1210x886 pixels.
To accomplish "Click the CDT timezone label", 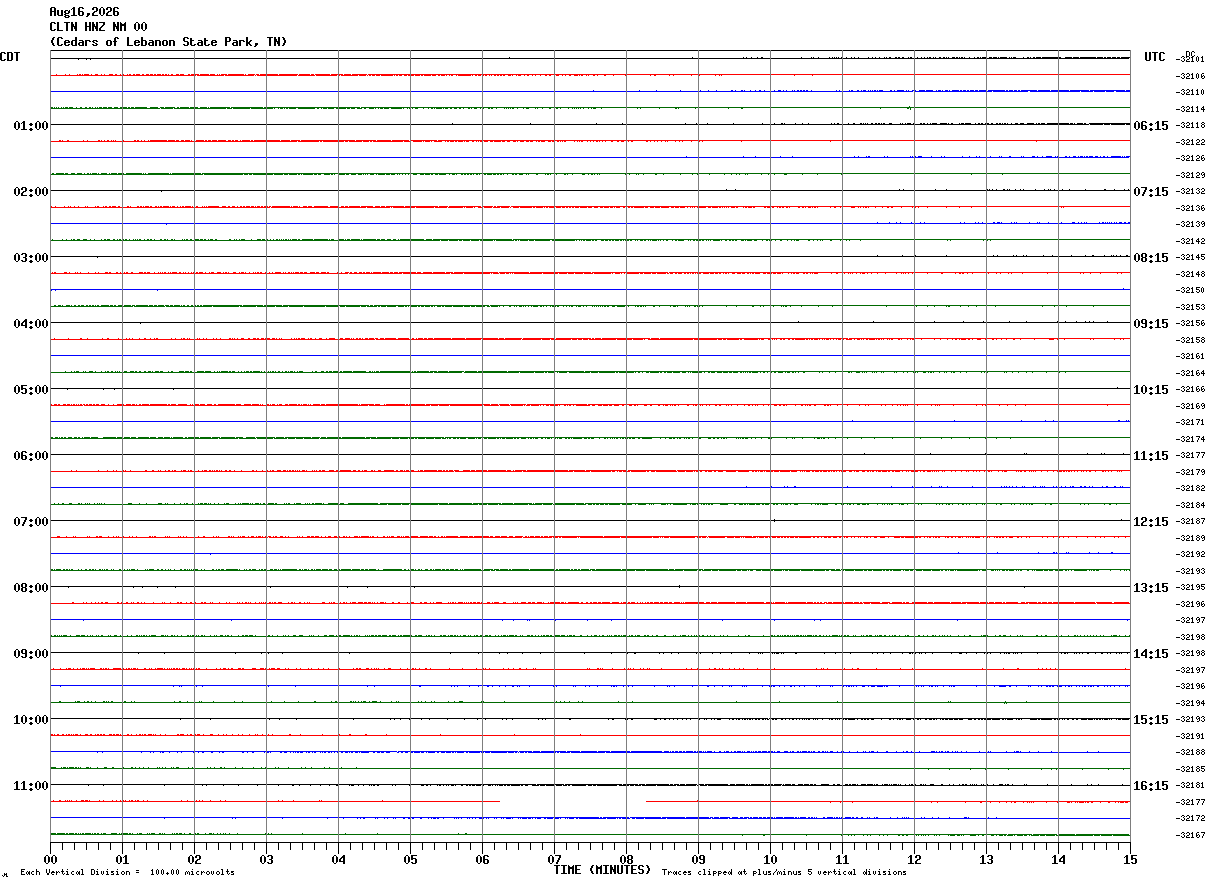I will 10,57.
